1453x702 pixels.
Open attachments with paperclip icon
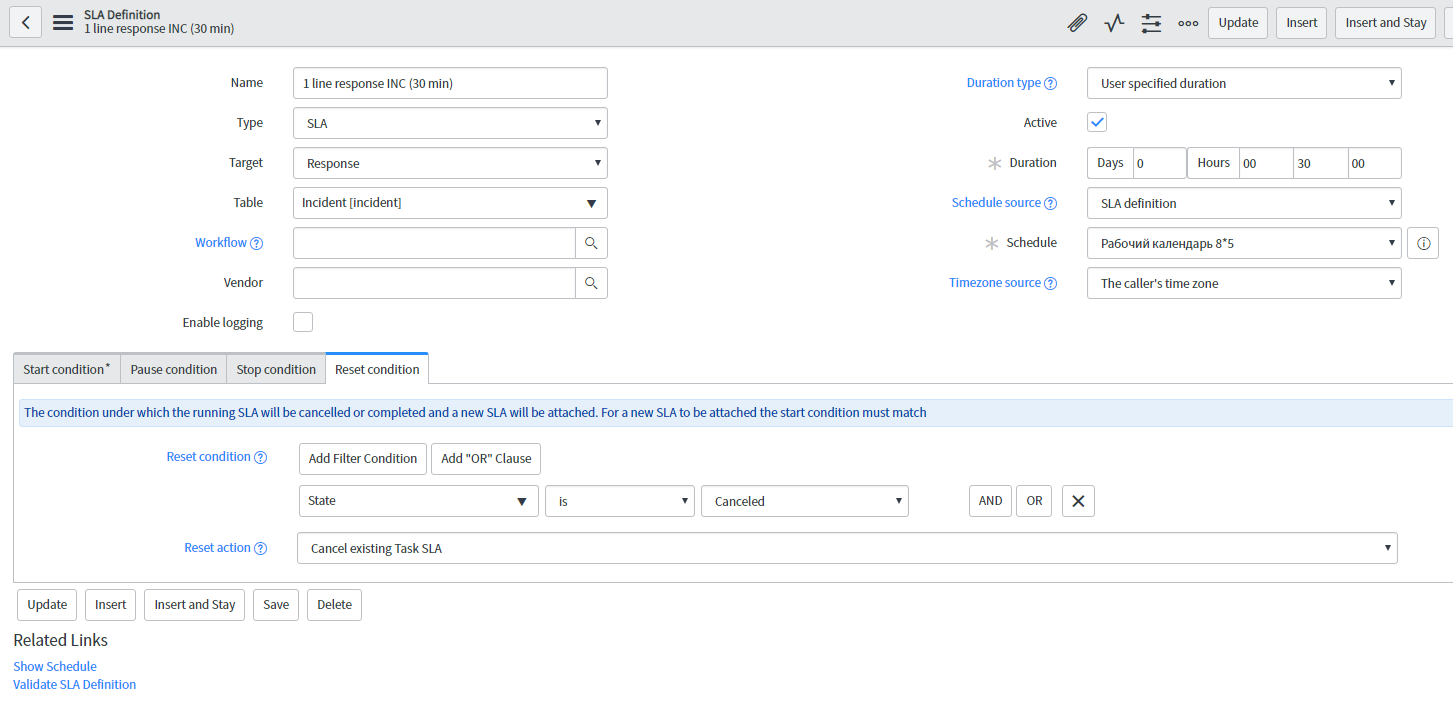(x=1077, y=23)
